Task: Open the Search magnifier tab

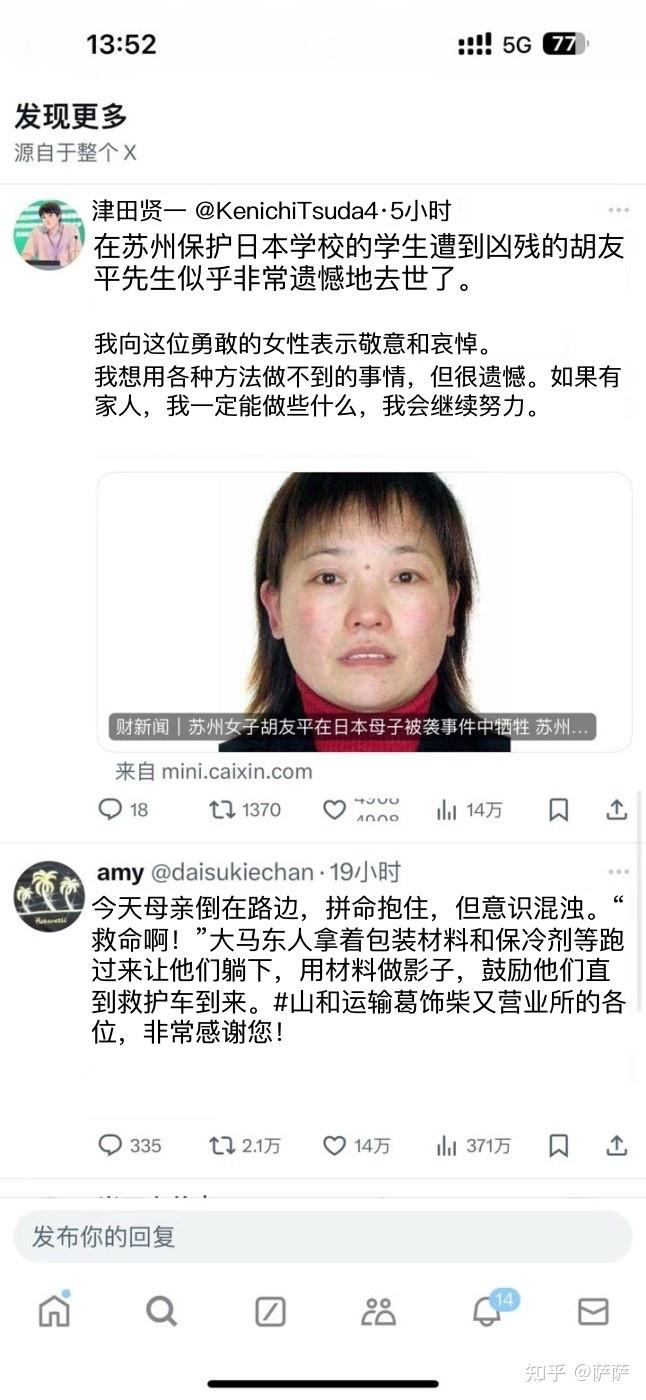Action: point(162,1310)
